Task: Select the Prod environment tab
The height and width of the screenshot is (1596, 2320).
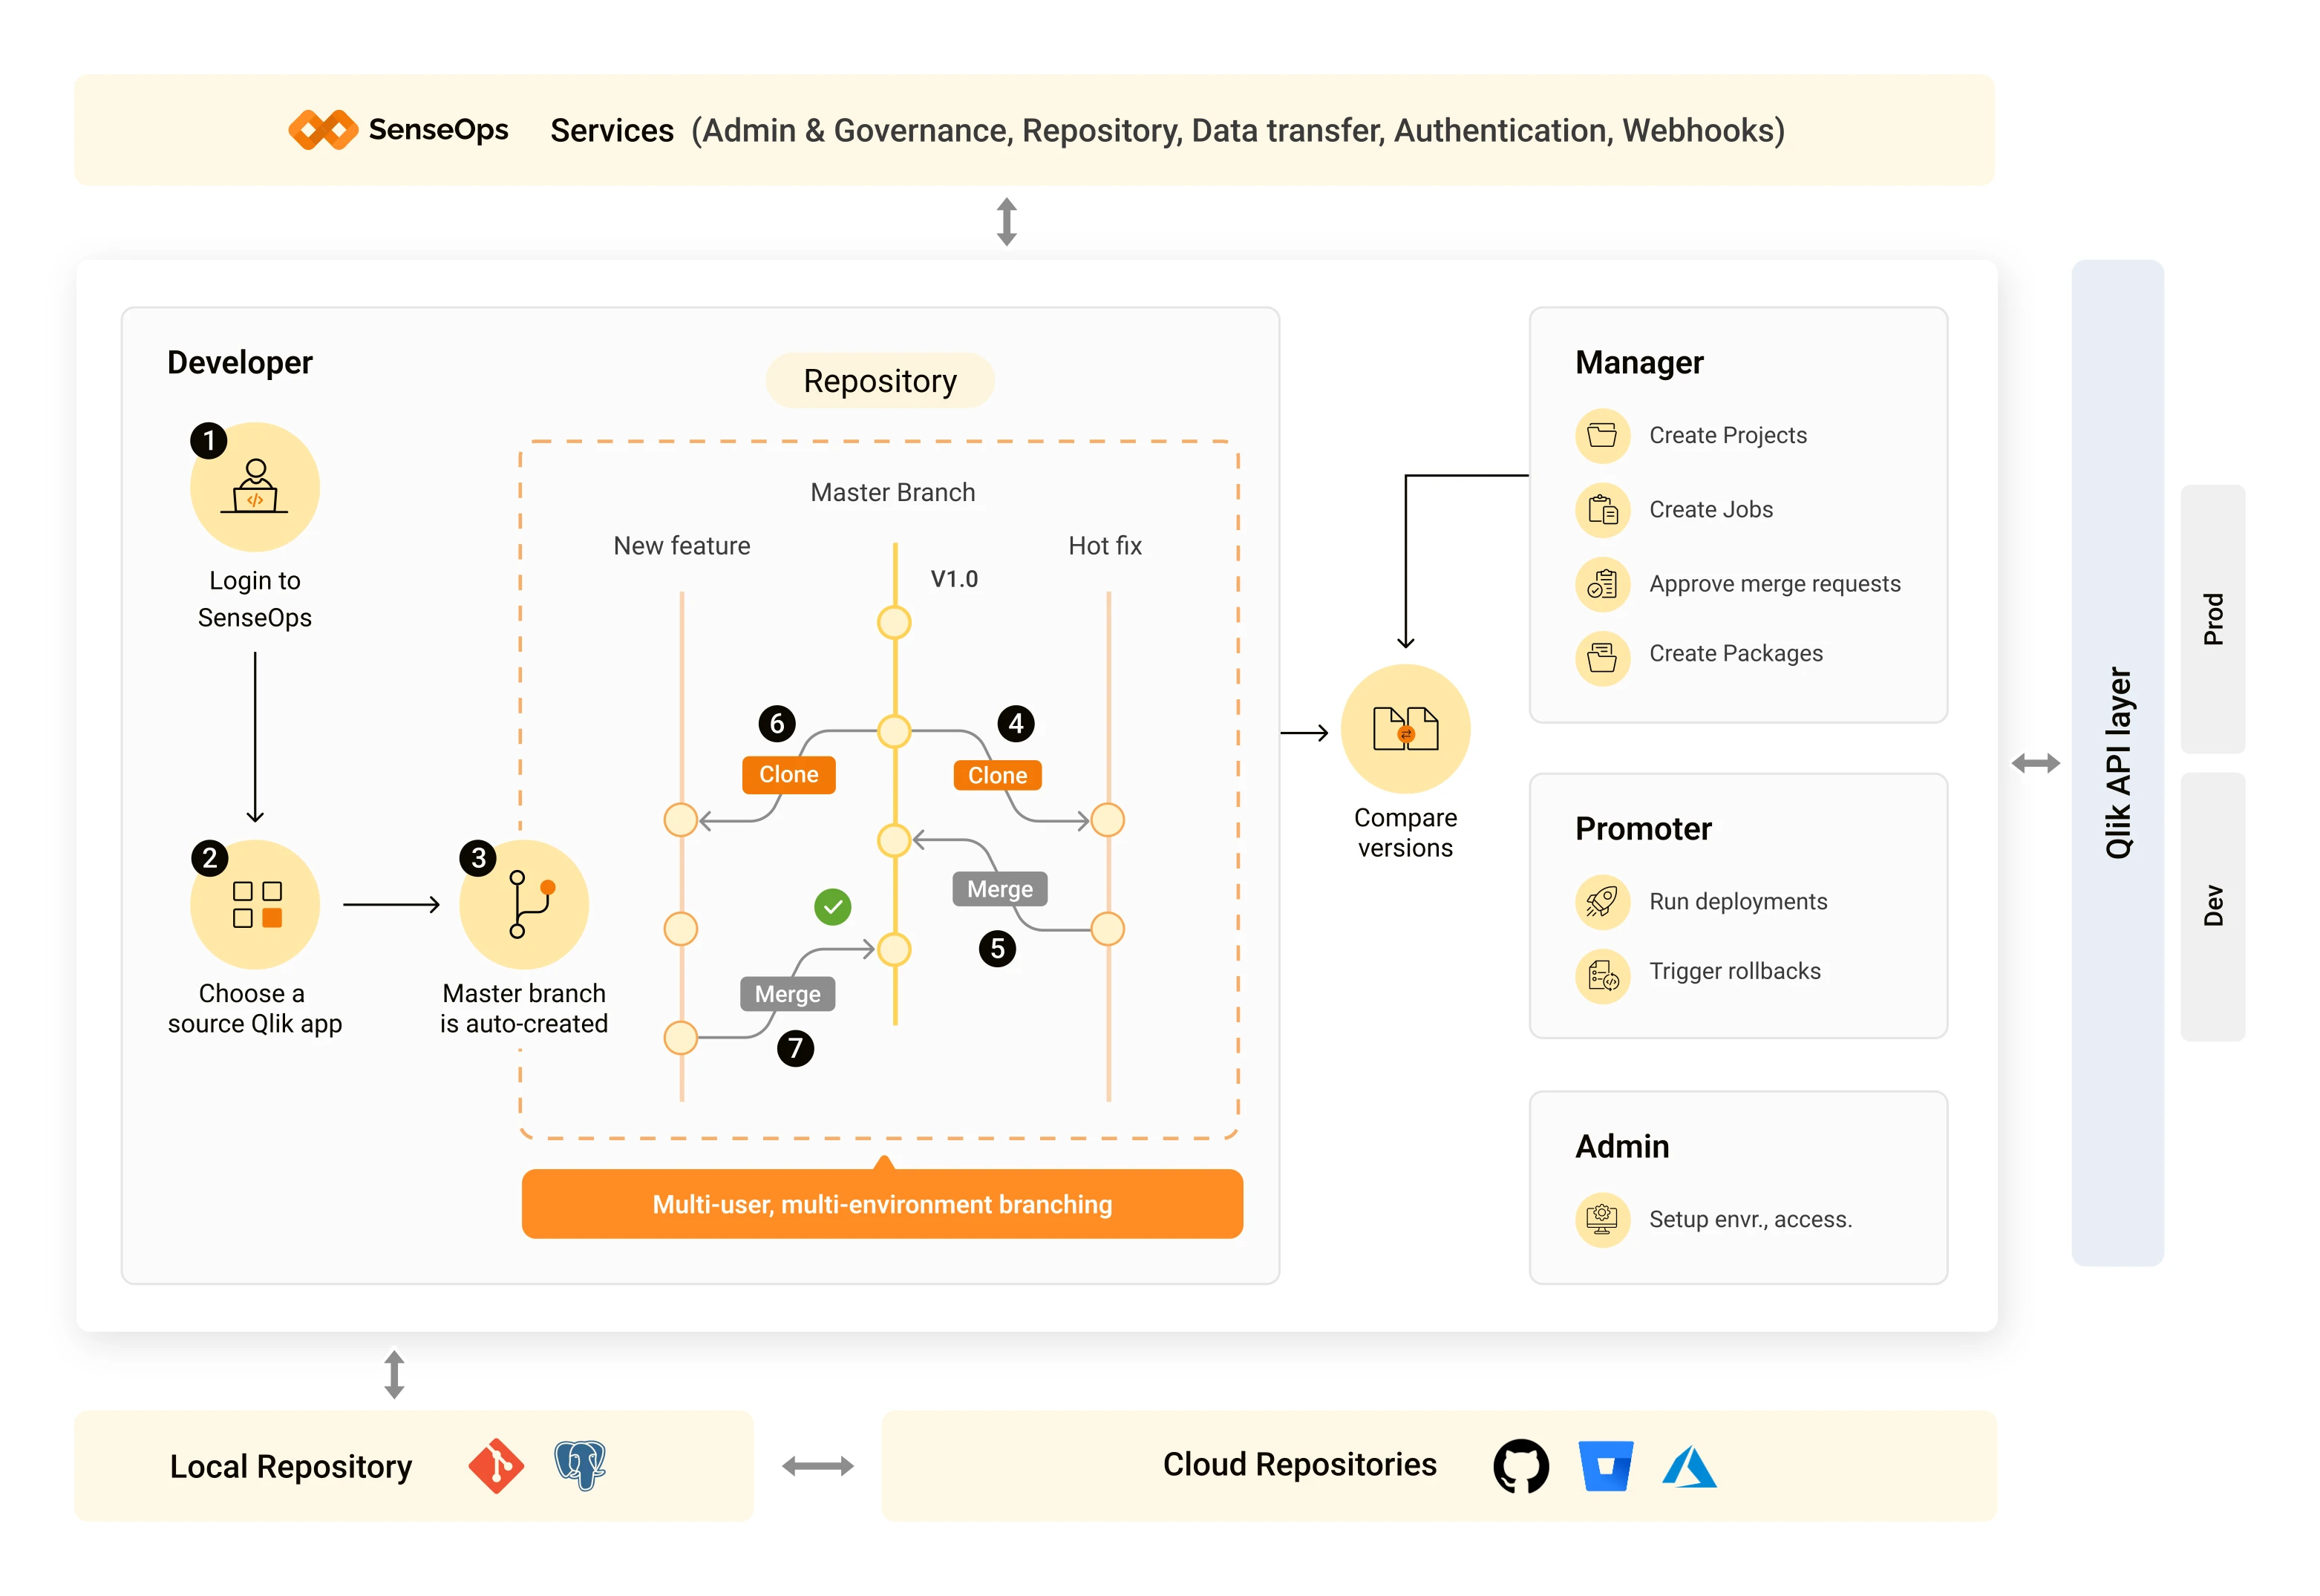Action: [x=2213, y=619]
